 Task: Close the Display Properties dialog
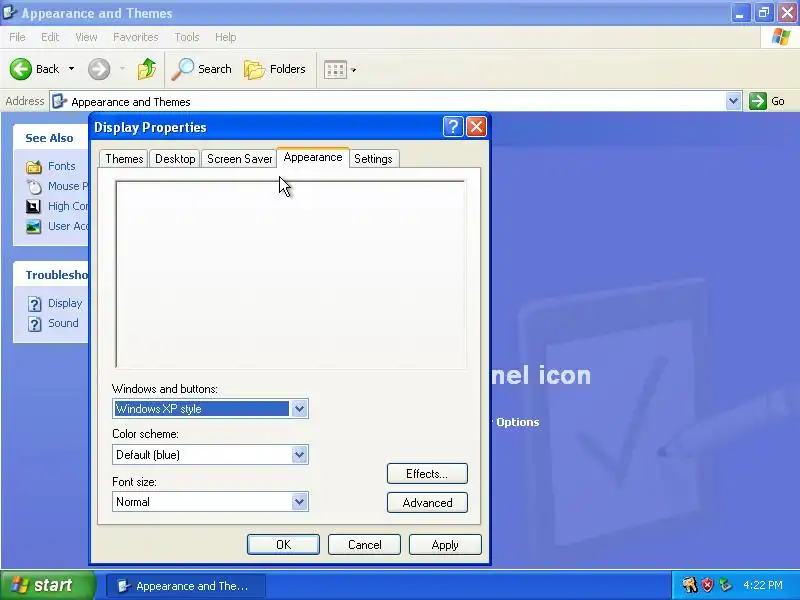476,127
